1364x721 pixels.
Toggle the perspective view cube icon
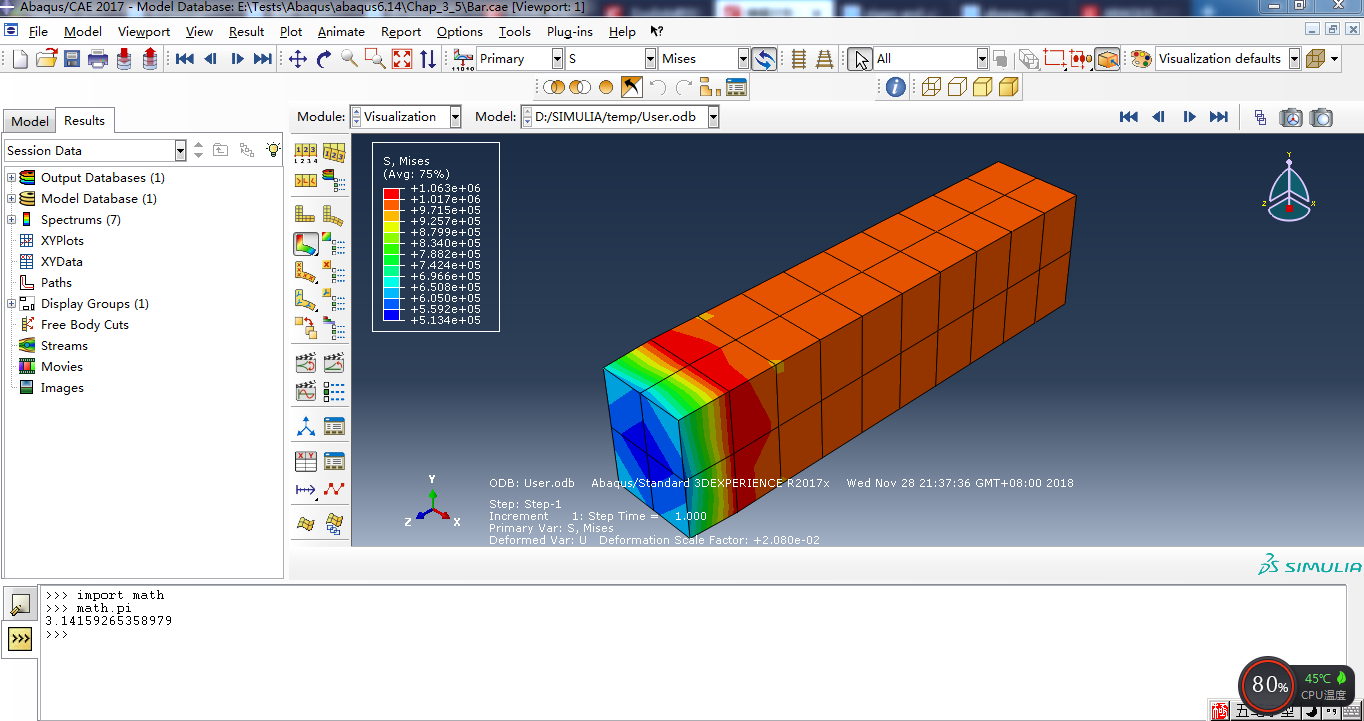click(1106, 58)
